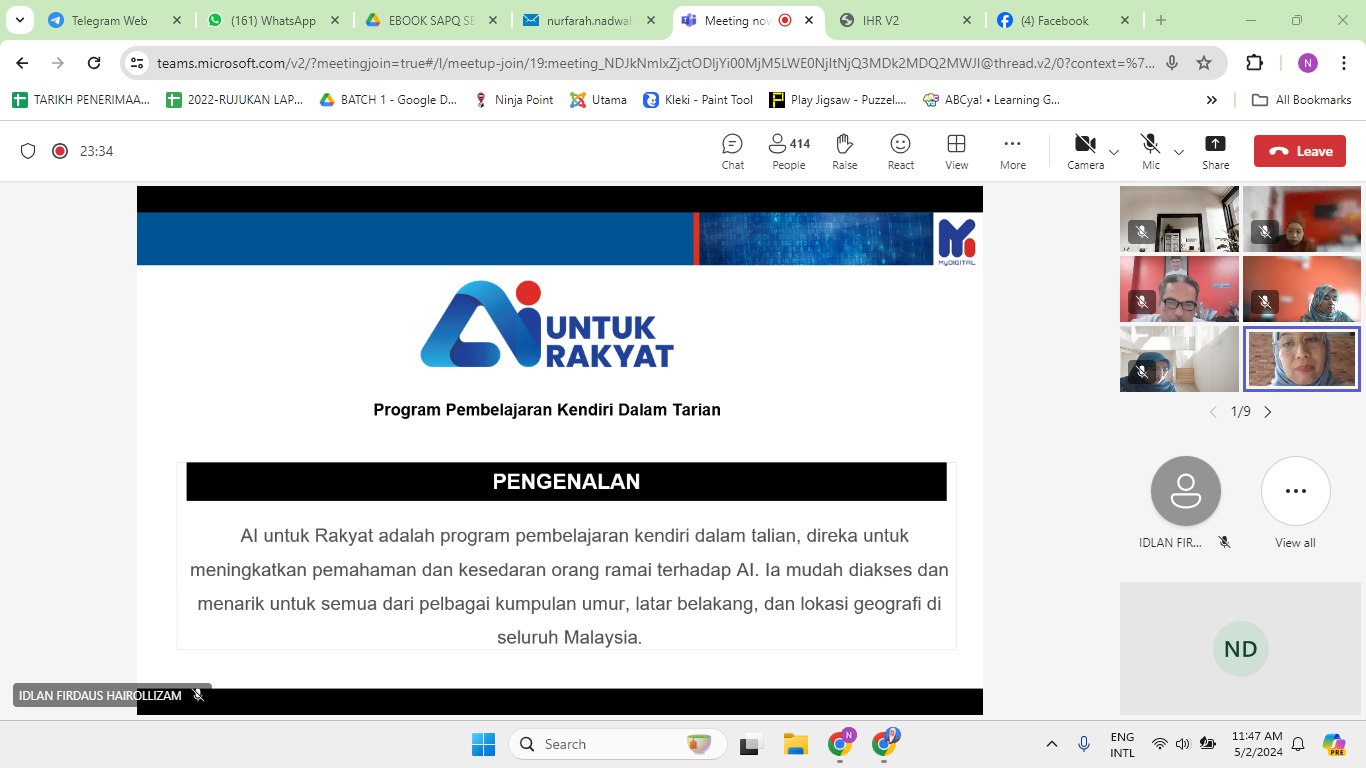This screenshot has width=1366, height=768.
Task: Click the site information icon in address bar
Action: pos(138,63)
